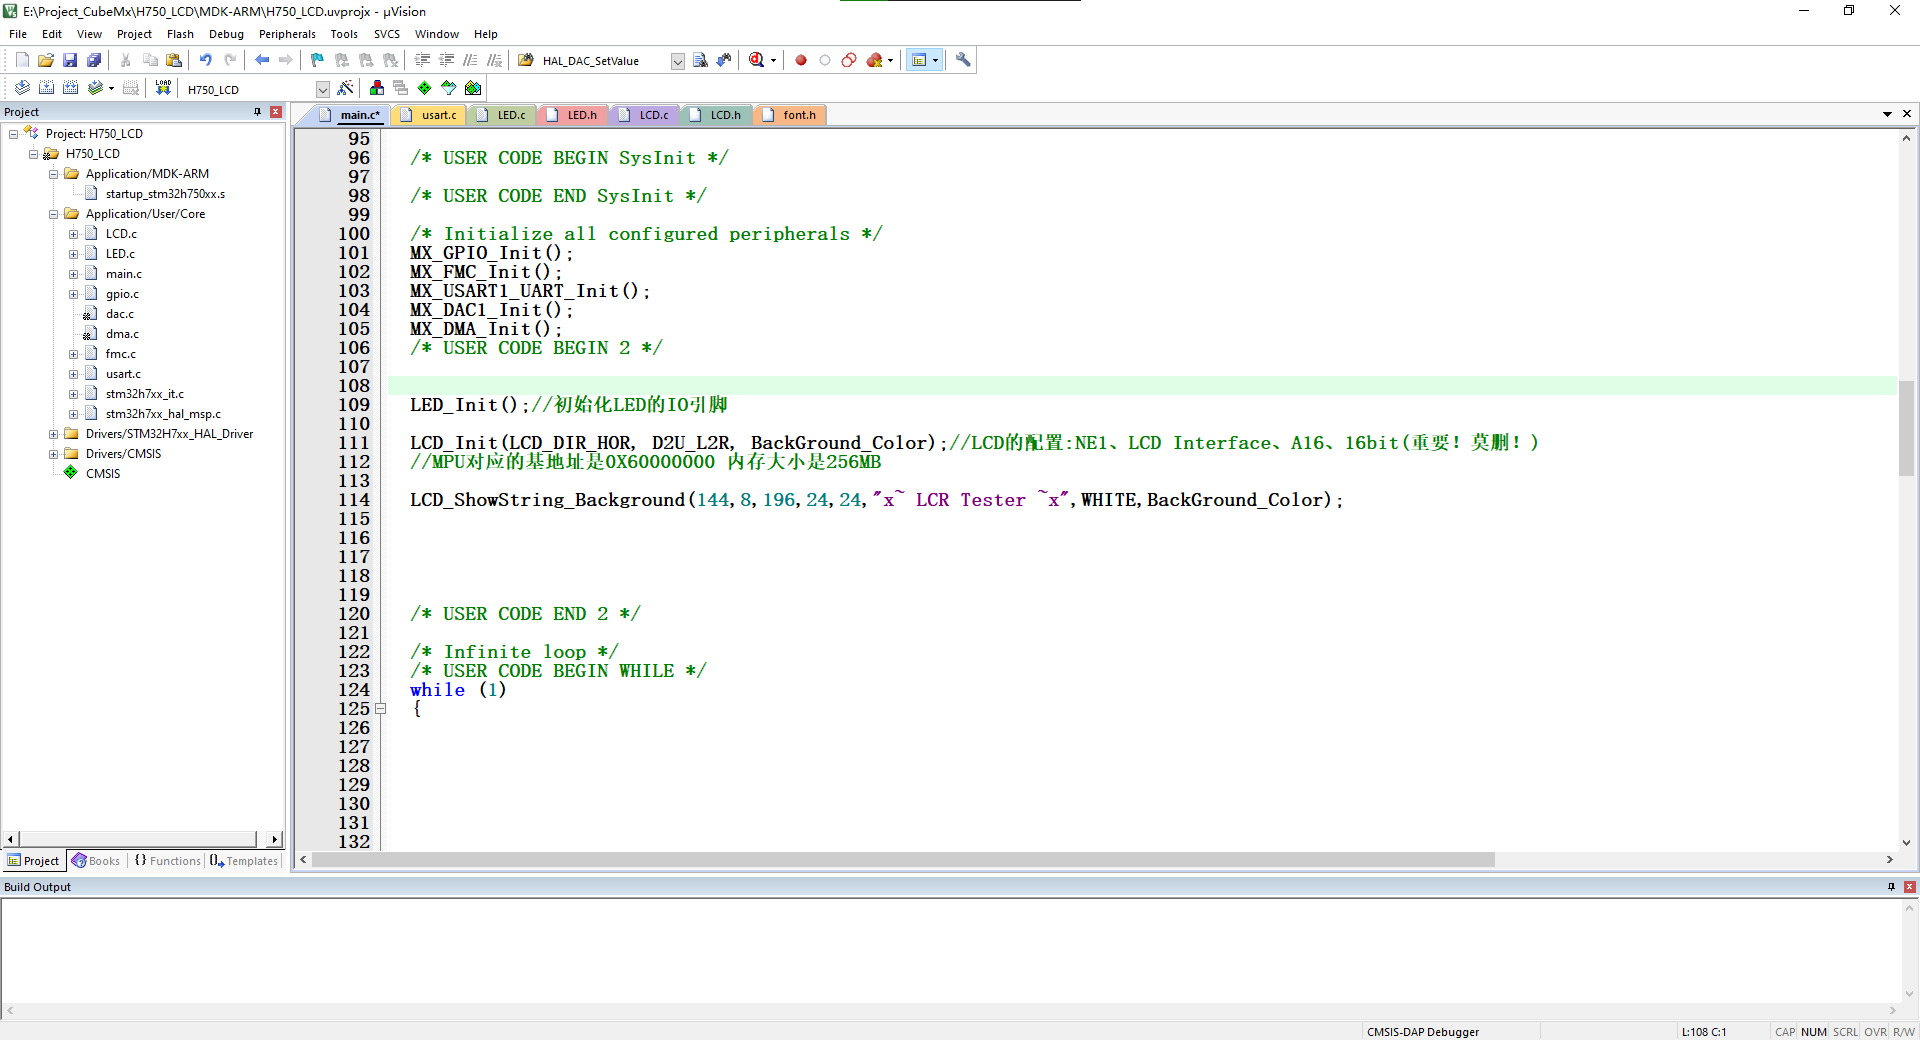Open the Peripherals menu
Image resolution: width=1920 pixels, height=1040 pixels.
[x=287, y=34]
